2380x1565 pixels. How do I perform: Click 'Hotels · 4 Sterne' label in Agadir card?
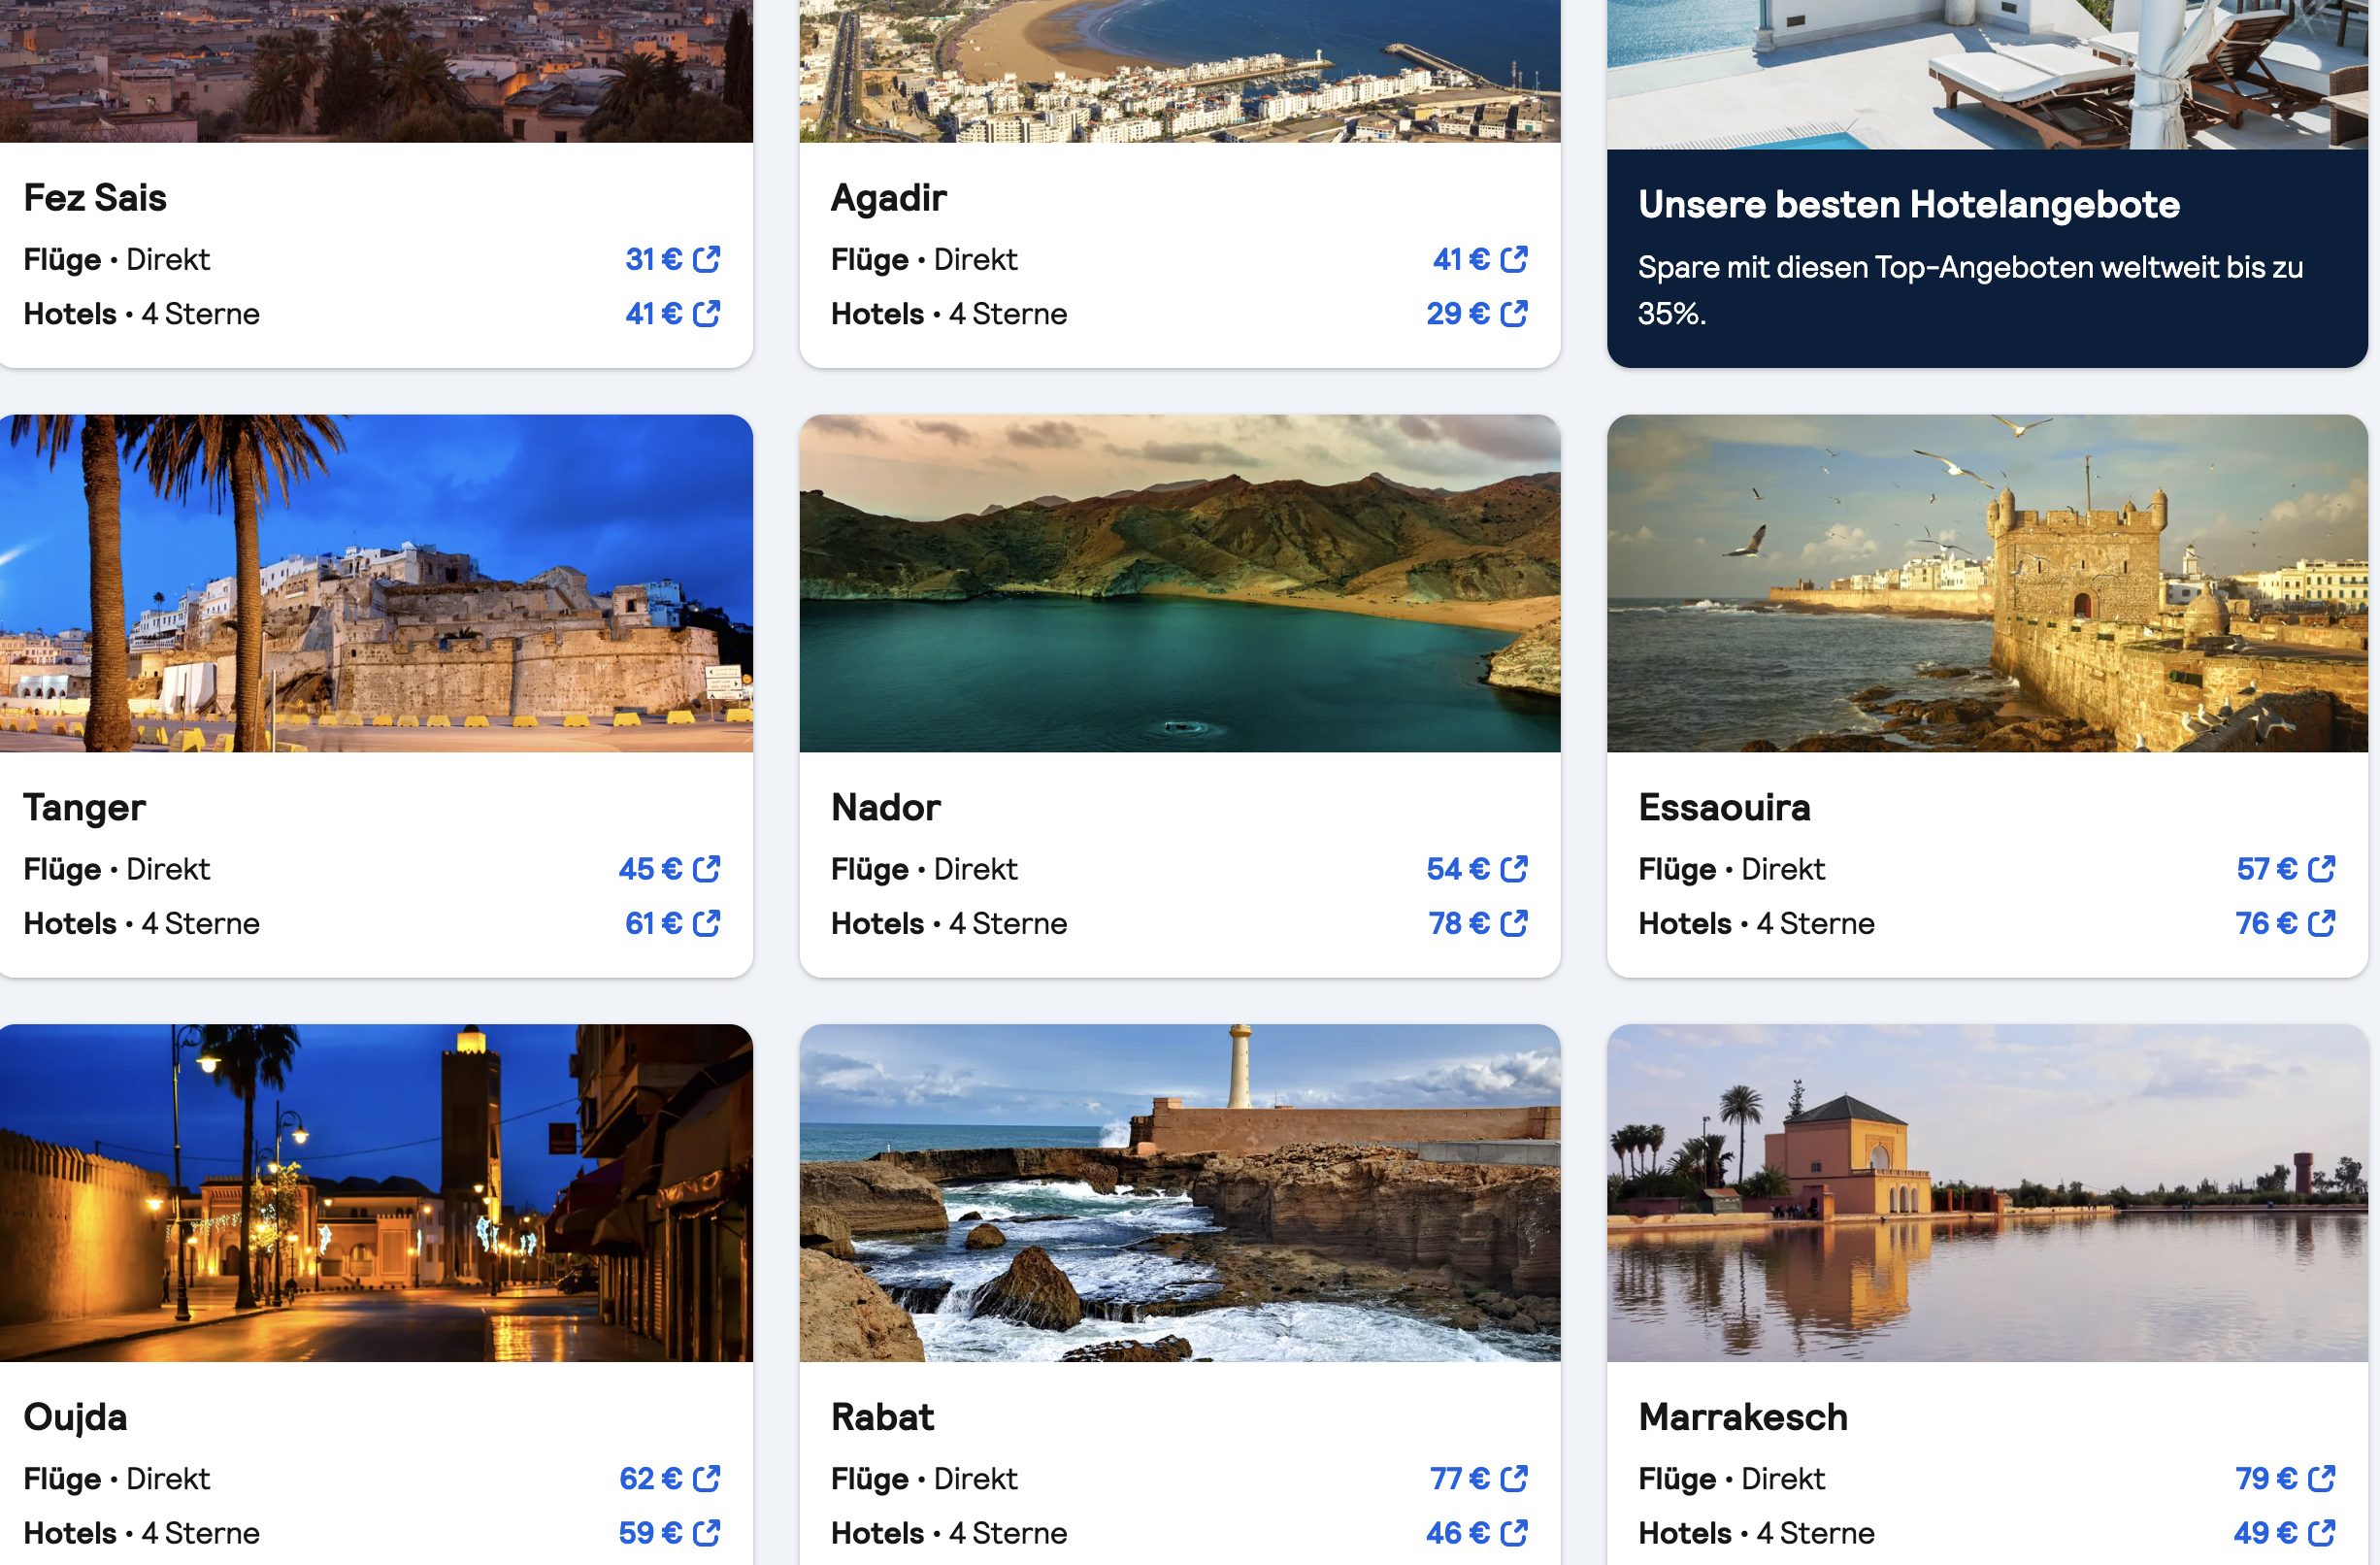(949, 314)
